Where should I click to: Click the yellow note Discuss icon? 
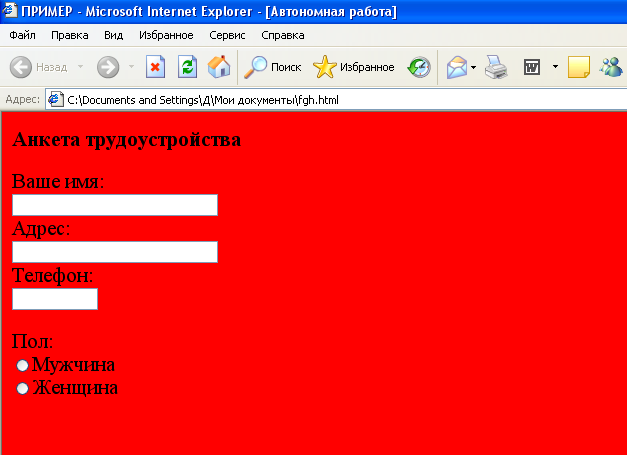(x=579, y=67)
